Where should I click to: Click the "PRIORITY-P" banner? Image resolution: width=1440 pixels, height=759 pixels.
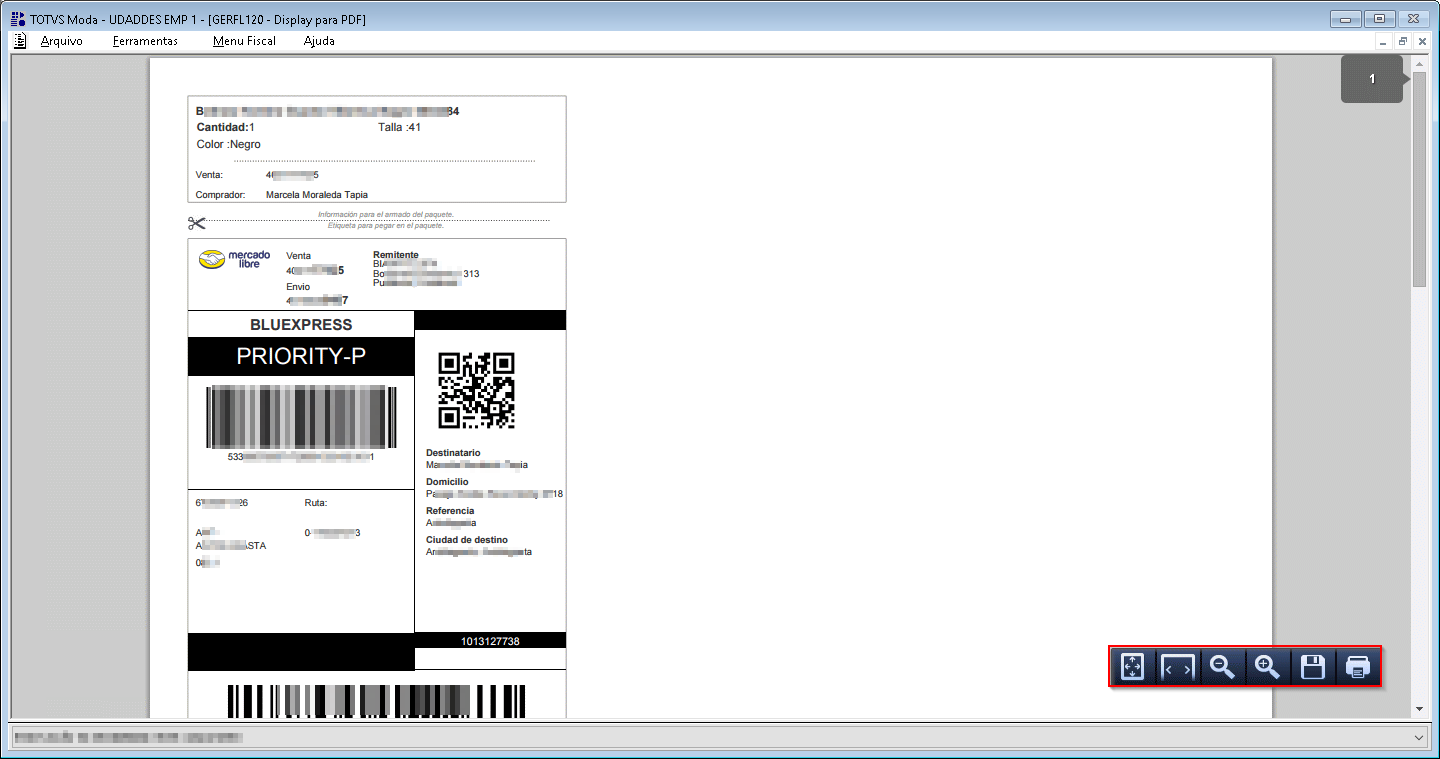tap(301, 357)
